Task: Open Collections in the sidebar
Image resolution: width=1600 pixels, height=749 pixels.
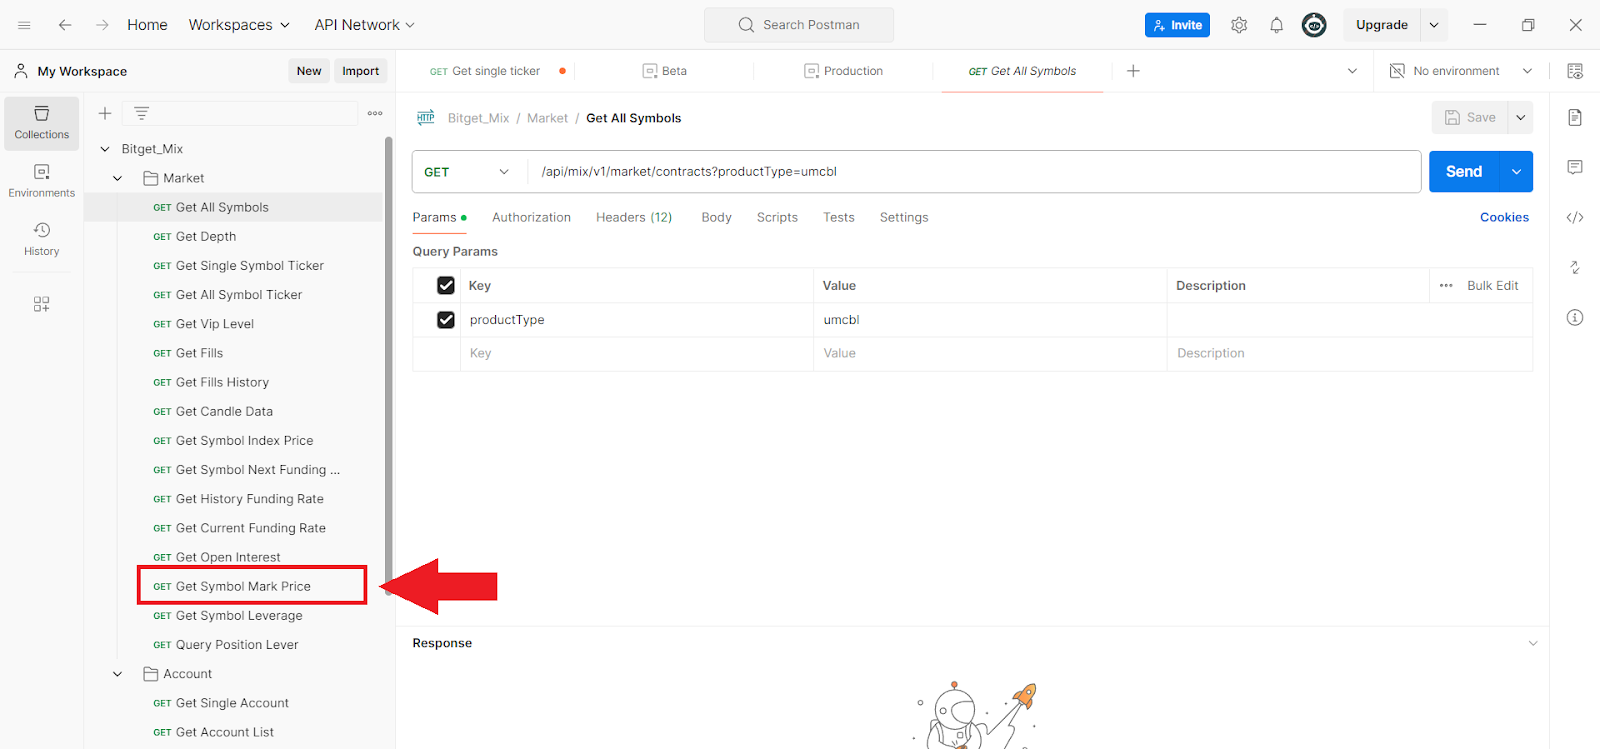Action: [42, 123]
